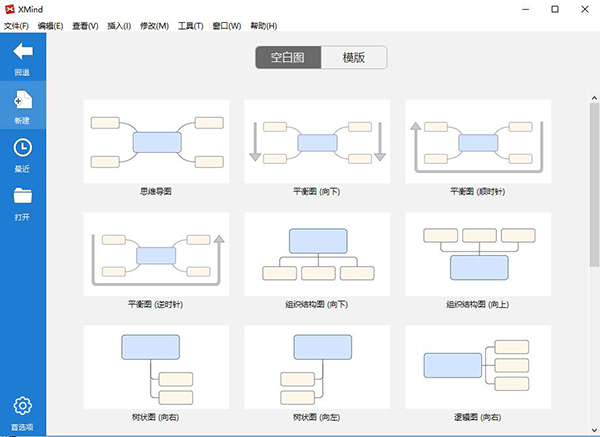Screen dimensions: 600x437
Task: Switch to the 空白图 tab
Action: tap(288, 57)
